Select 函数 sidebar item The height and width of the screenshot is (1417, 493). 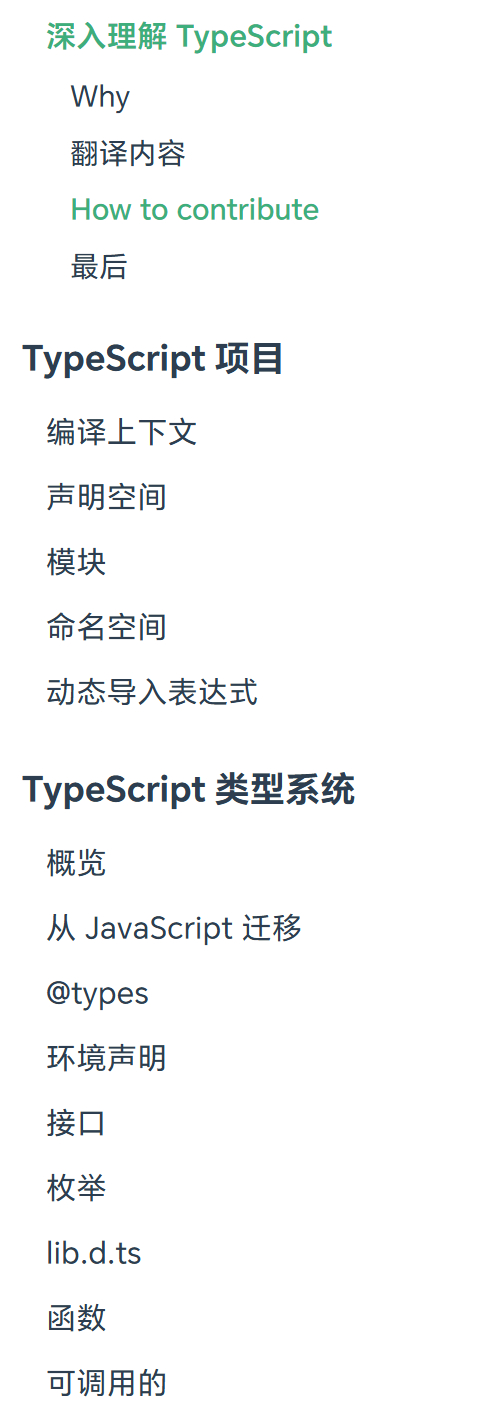(76, 1318)
